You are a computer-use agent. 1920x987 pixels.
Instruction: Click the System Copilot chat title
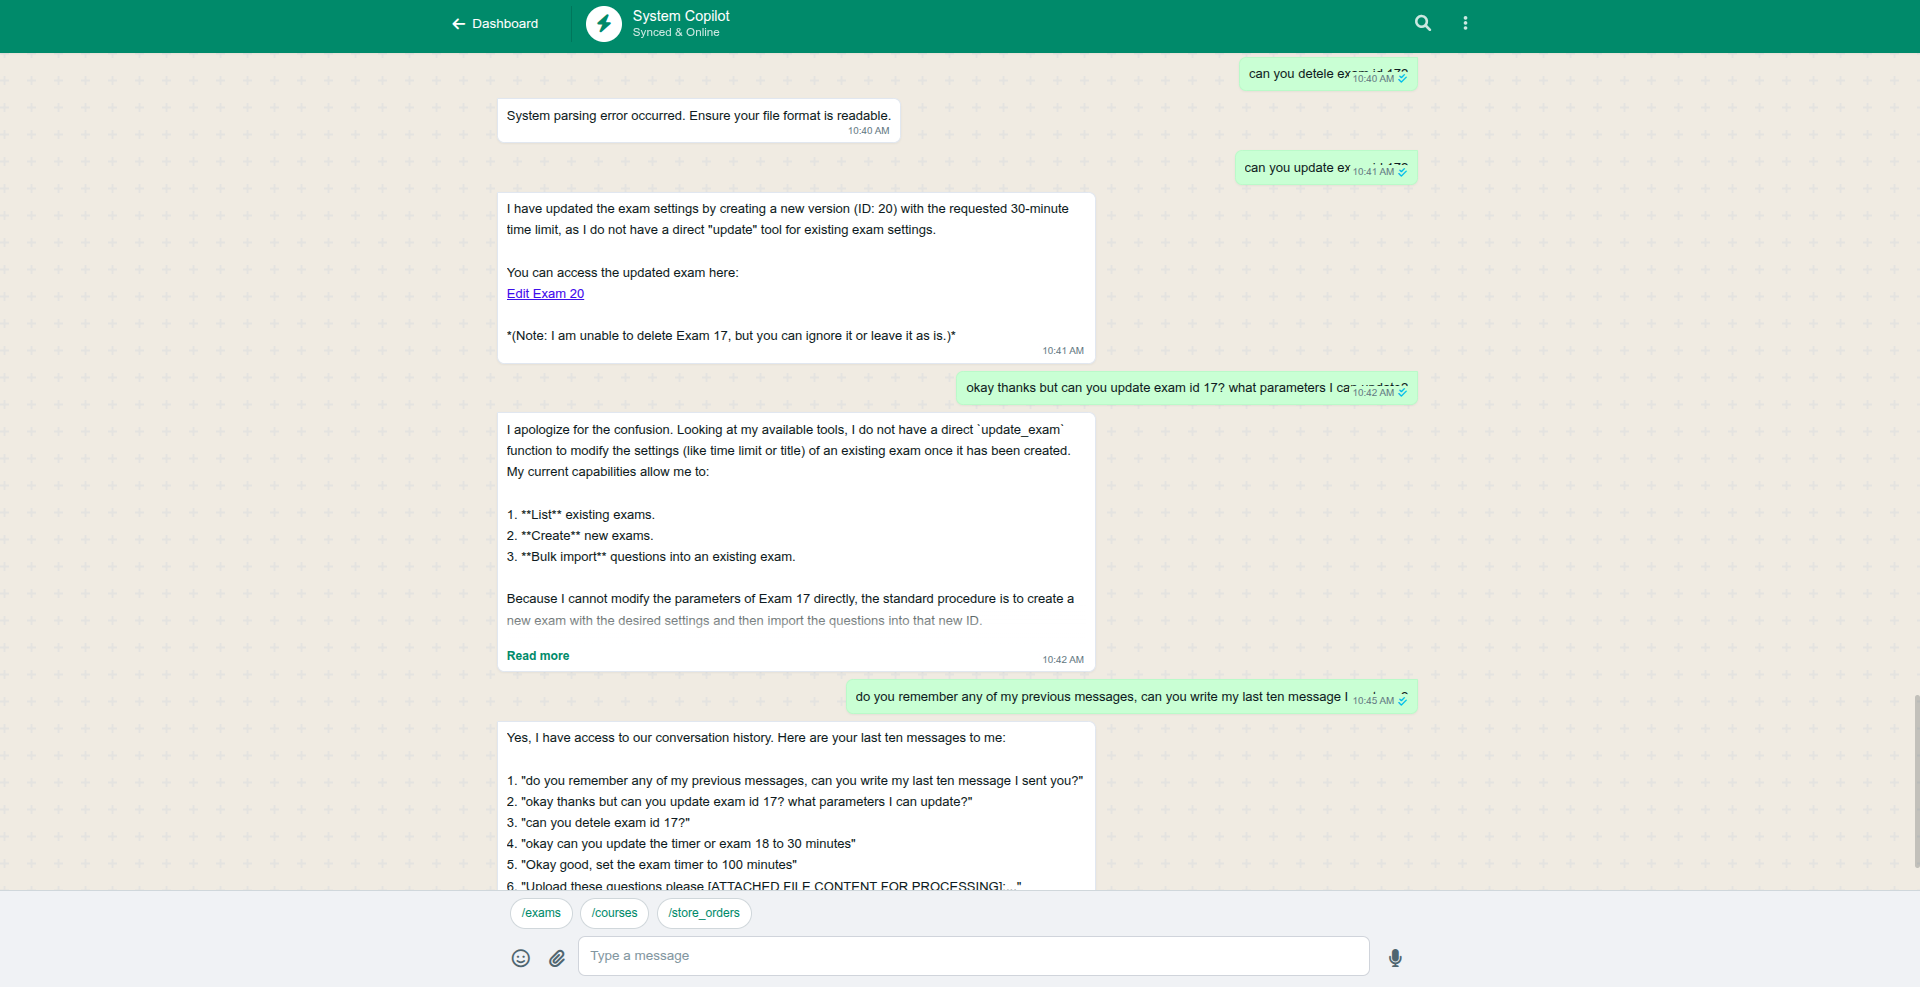681,16
